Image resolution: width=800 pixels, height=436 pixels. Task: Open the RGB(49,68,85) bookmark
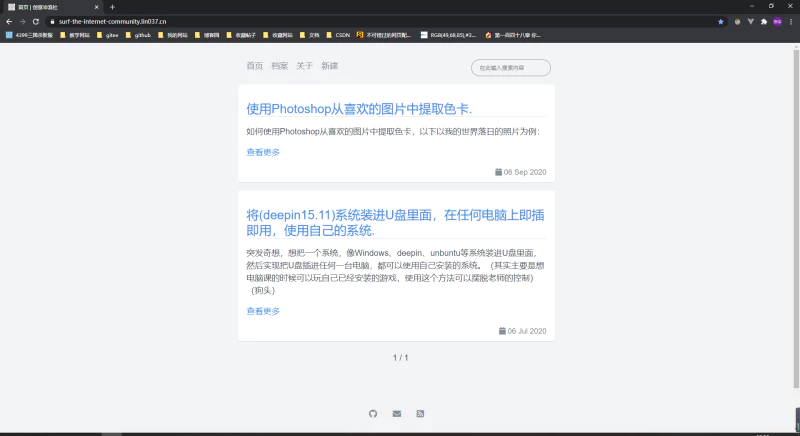[448, 35]
